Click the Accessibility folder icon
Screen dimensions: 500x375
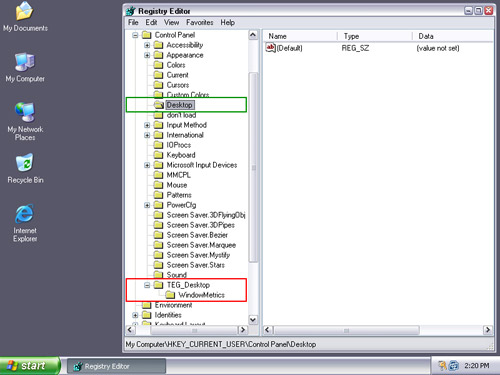pyautogui.click(x=158, y=45)
